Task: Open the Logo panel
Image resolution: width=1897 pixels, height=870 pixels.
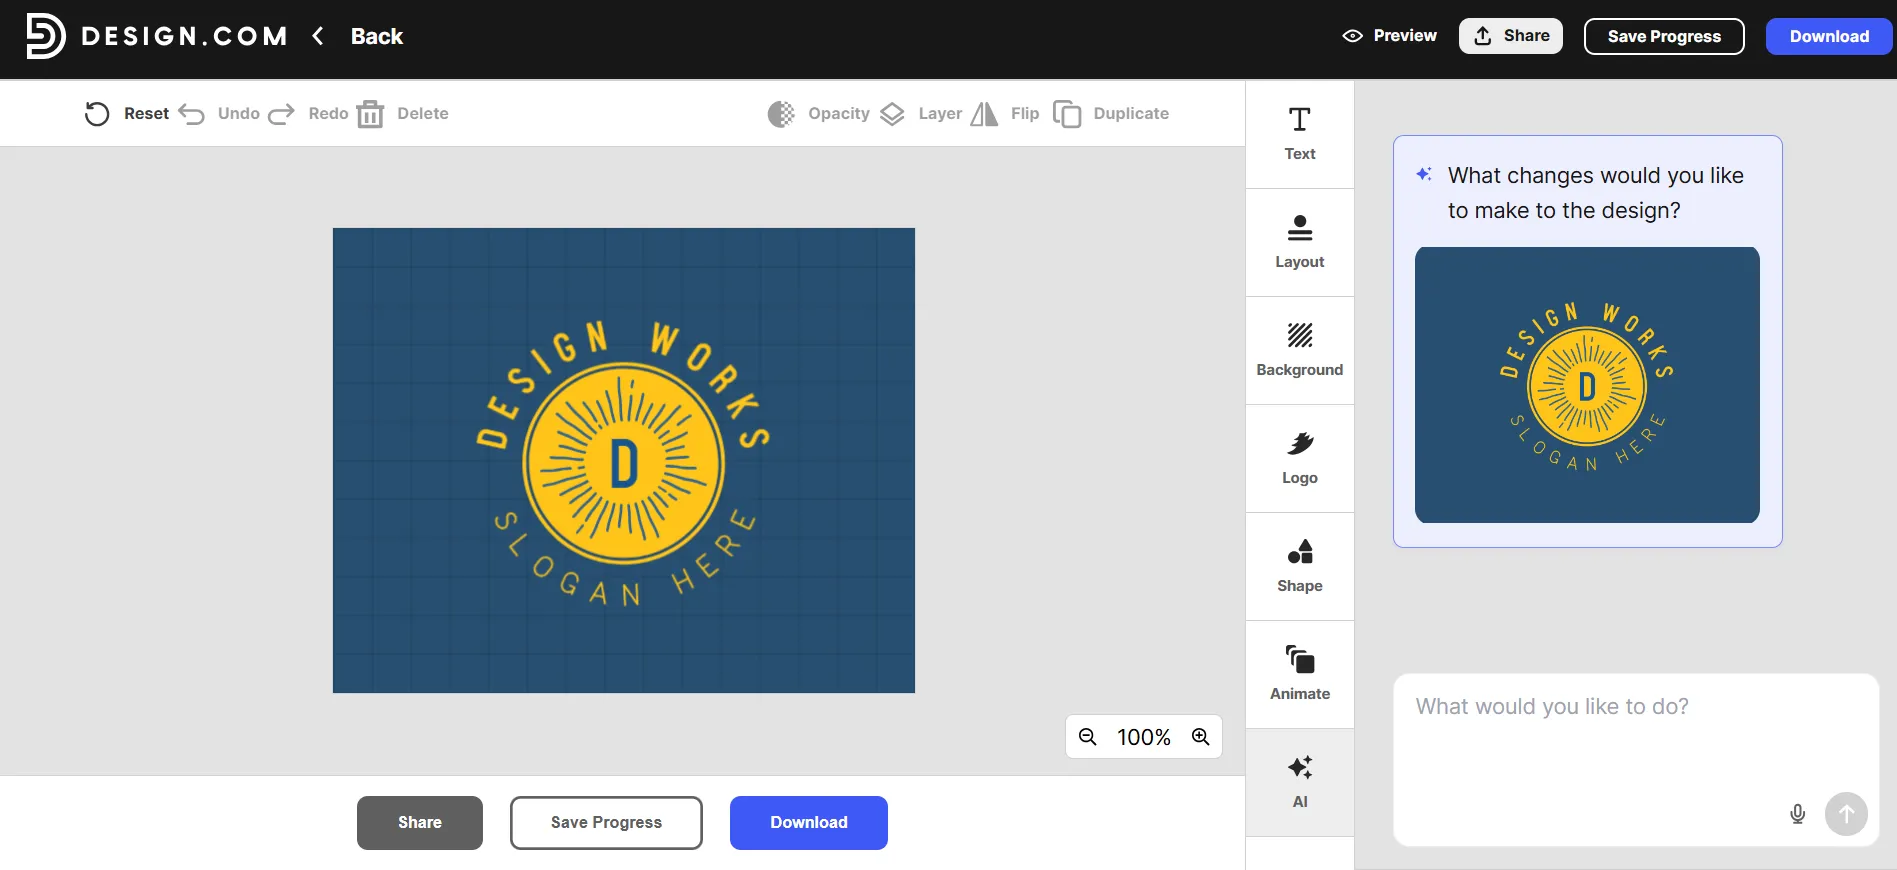Action: pyautogui.click(x=1300, y=458)
